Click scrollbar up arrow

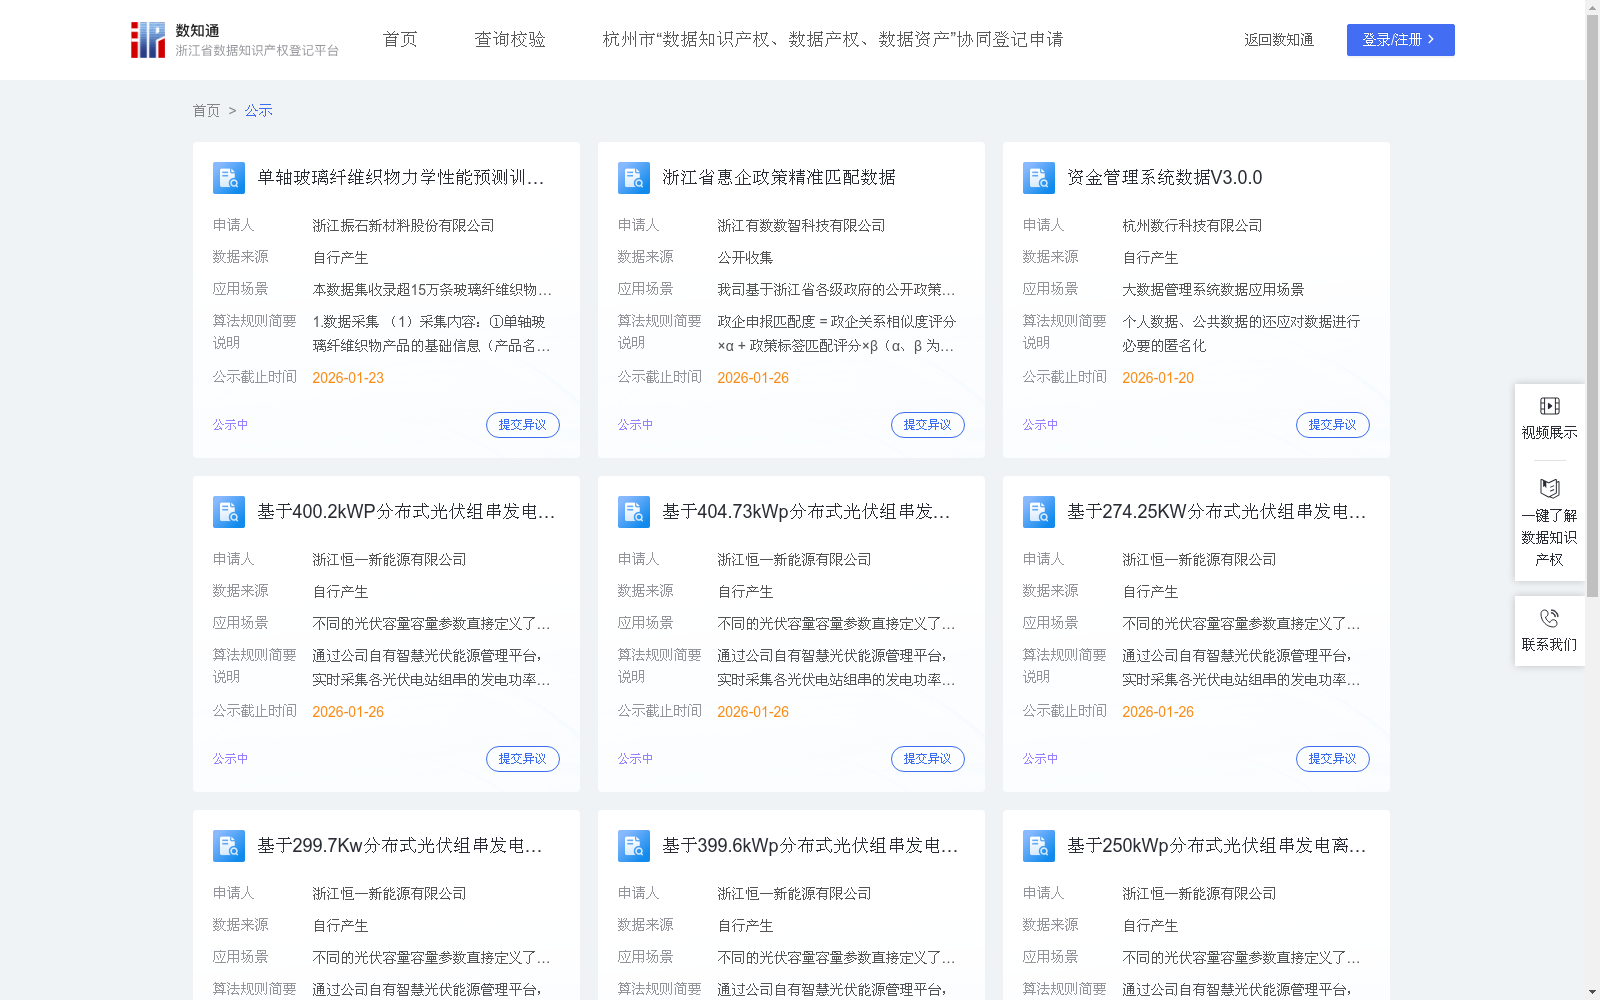1592,7
